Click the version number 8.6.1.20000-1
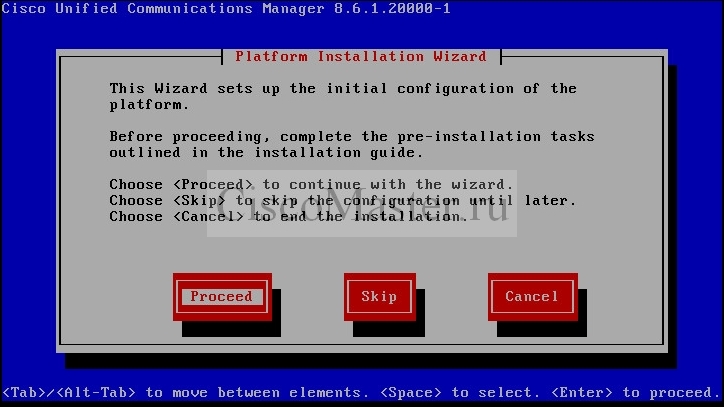This screenshot has width=724, height=407. point(392,8)
